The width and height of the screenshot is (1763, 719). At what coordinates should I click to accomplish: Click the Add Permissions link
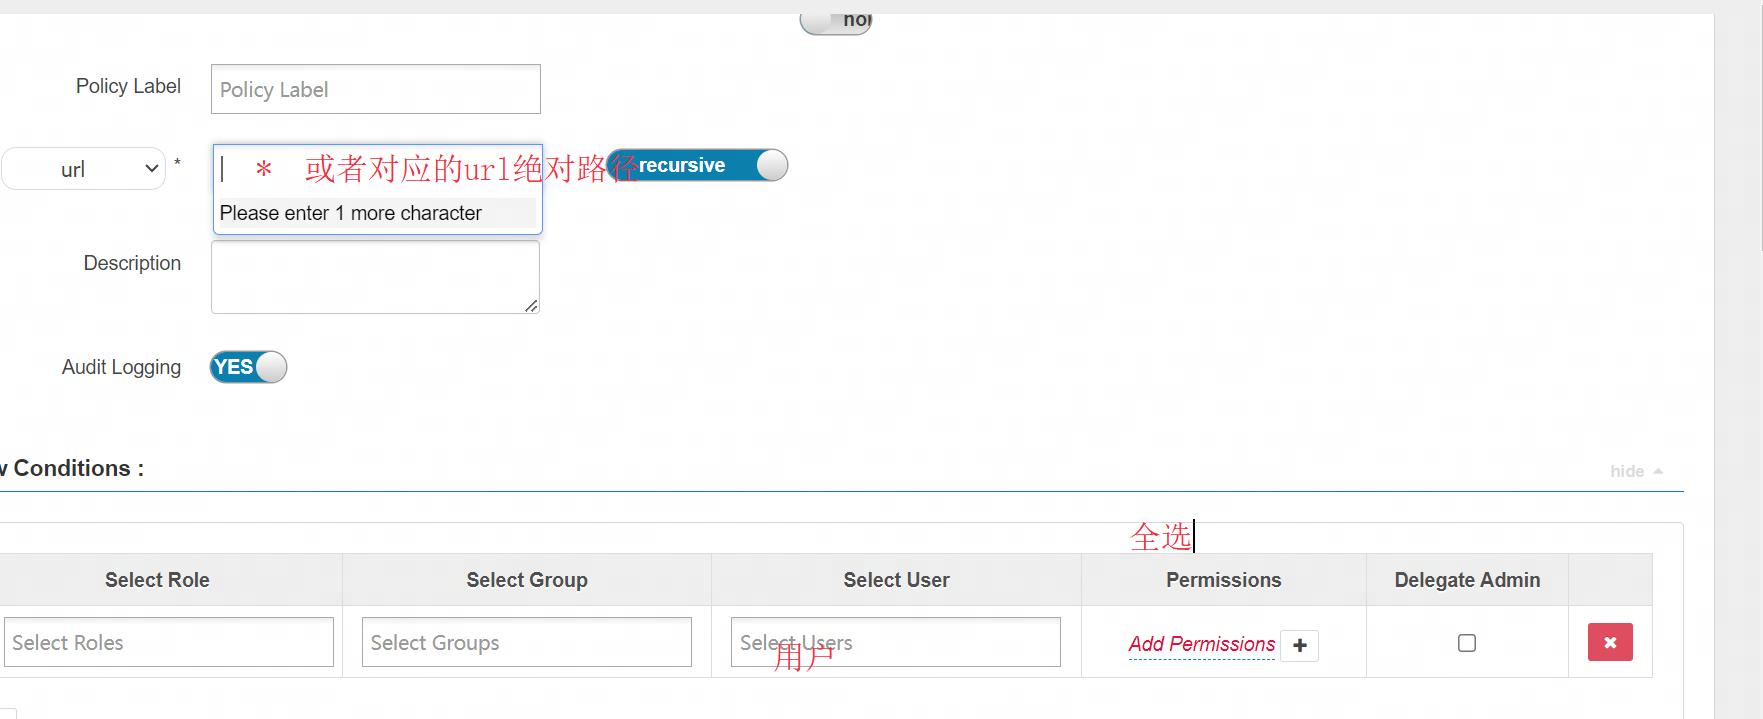1201,645
